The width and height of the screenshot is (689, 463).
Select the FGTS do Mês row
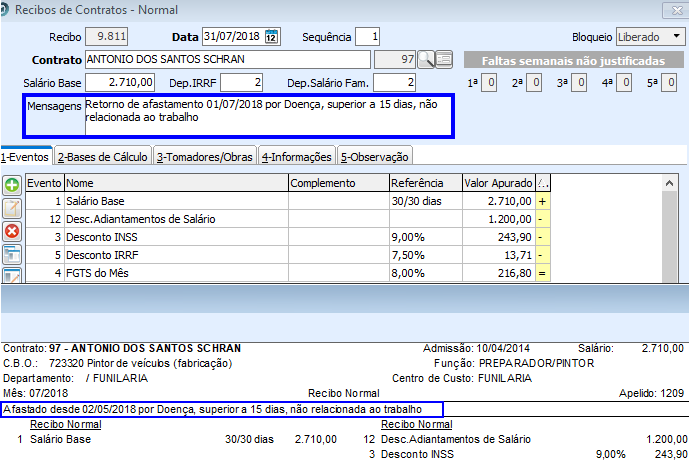(x=288, y=273)
